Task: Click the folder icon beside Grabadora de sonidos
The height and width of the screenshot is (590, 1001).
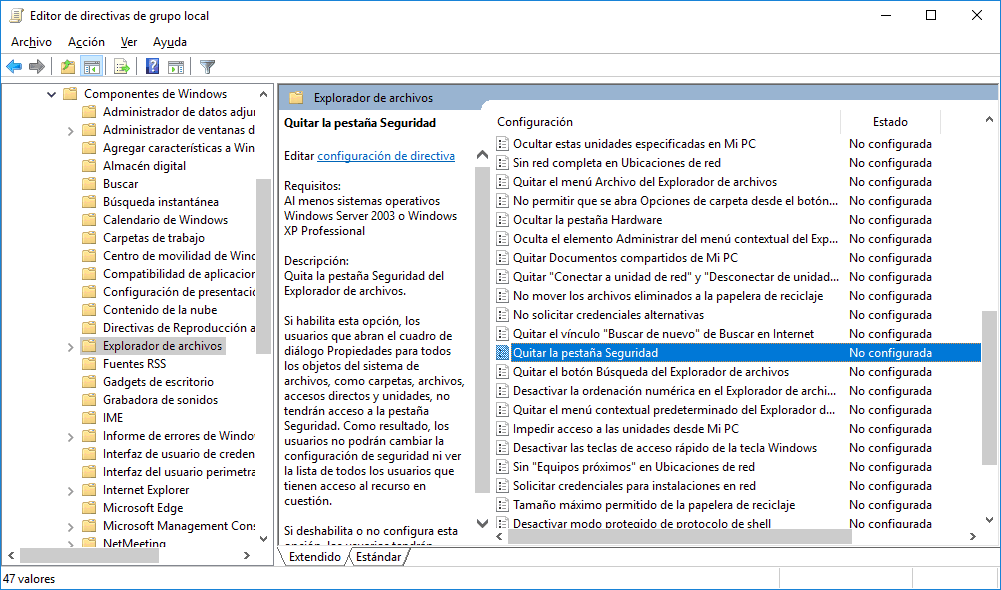Action: pyautogui.click(x=89, y=400)
